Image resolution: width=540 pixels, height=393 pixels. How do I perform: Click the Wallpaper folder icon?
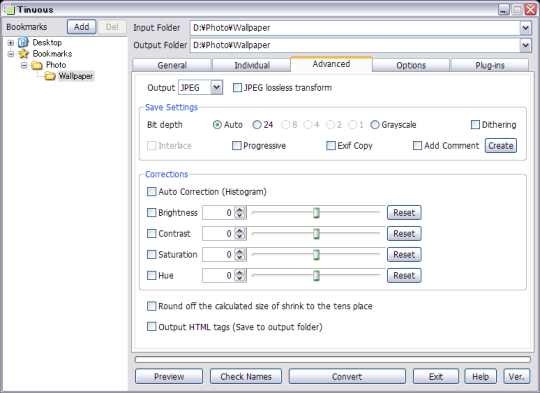(50, 76)
